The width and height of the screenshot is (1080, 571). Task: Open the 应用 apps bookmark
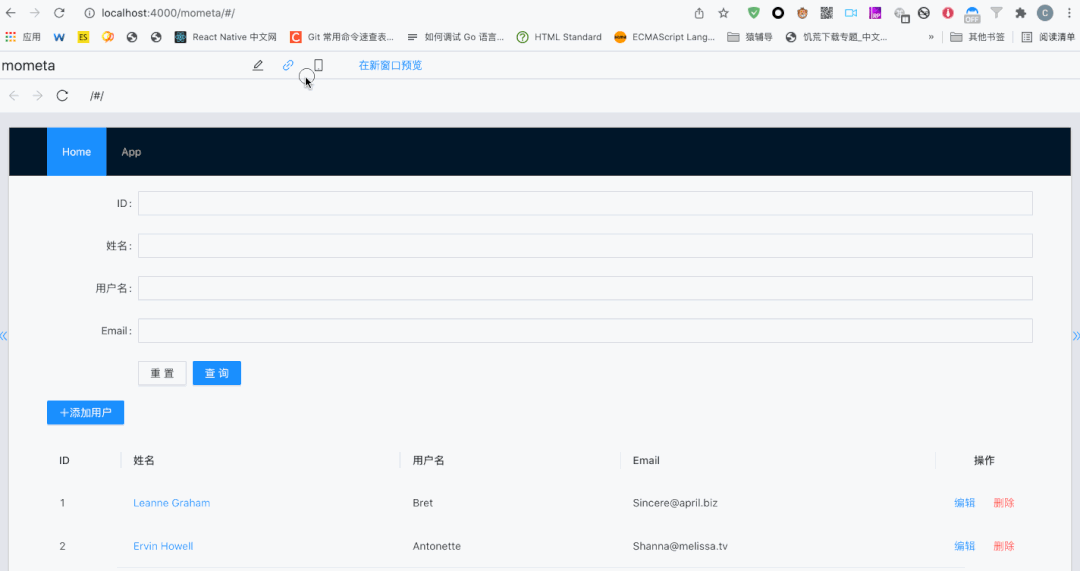click(23, 37)
